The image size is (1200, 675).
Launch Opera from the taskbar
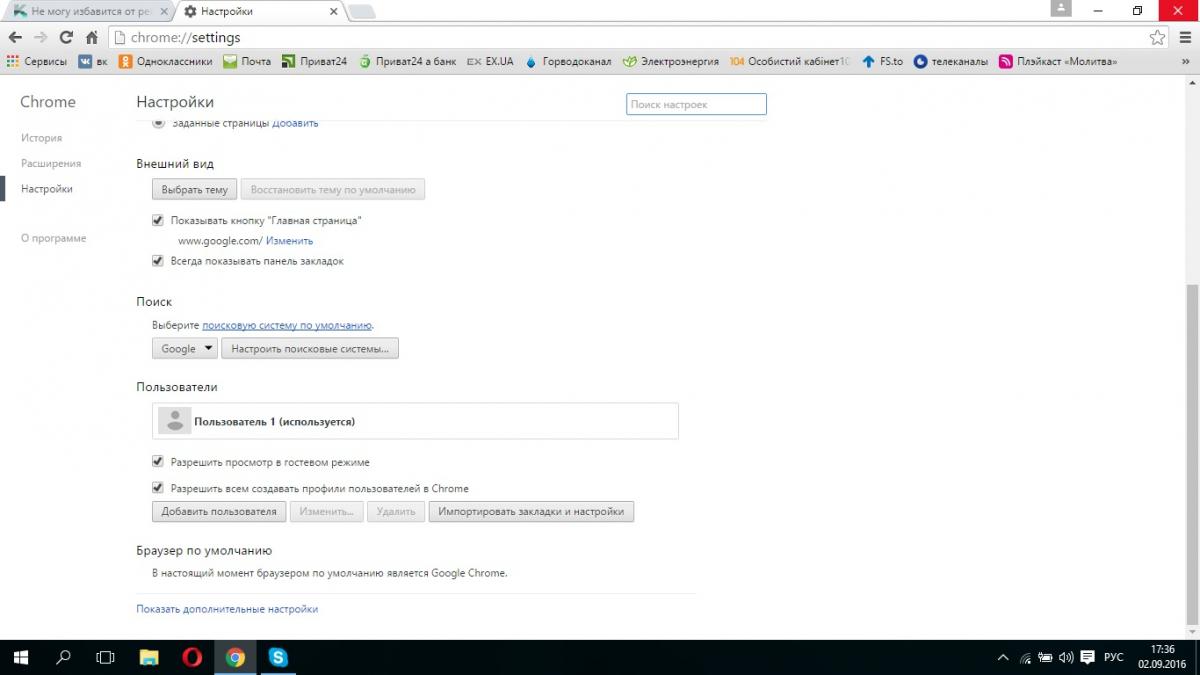[x=192, y=657]
